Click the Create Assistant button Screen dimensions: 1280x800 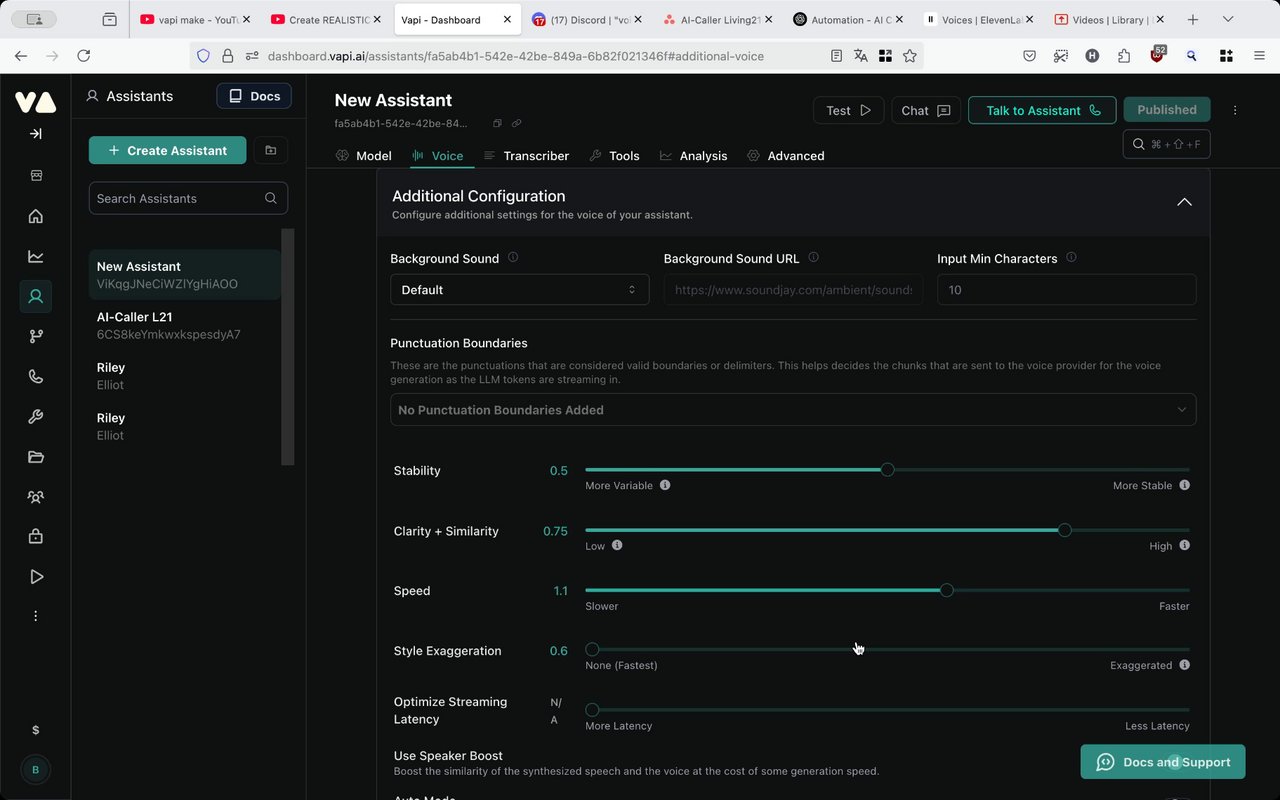[x=167, y=150]
